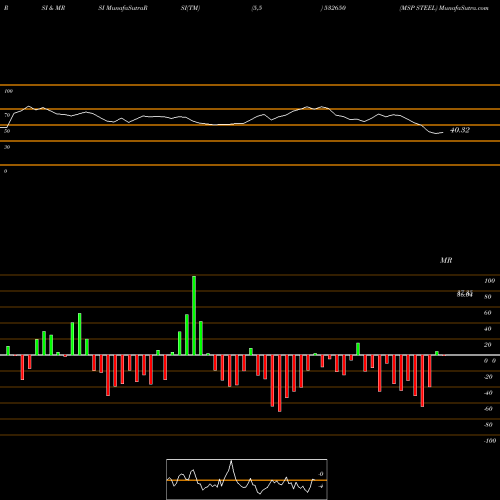Click the MR chart title label
This screenshot has height=500, width=500.
tap(446, 260)
